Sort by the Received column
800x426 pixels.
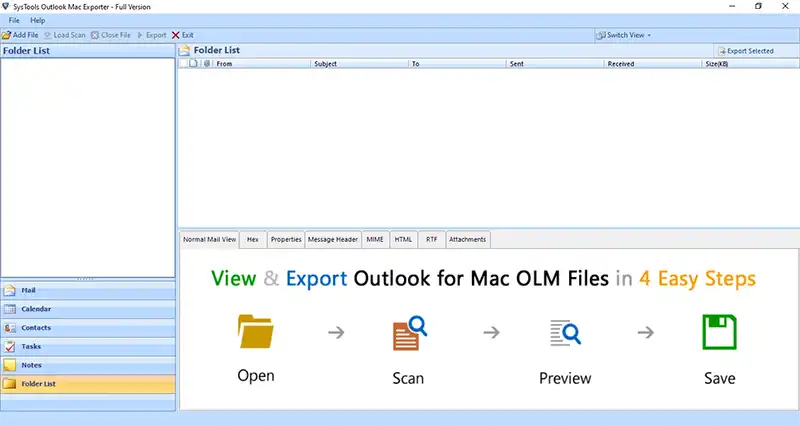pos(653,64)
